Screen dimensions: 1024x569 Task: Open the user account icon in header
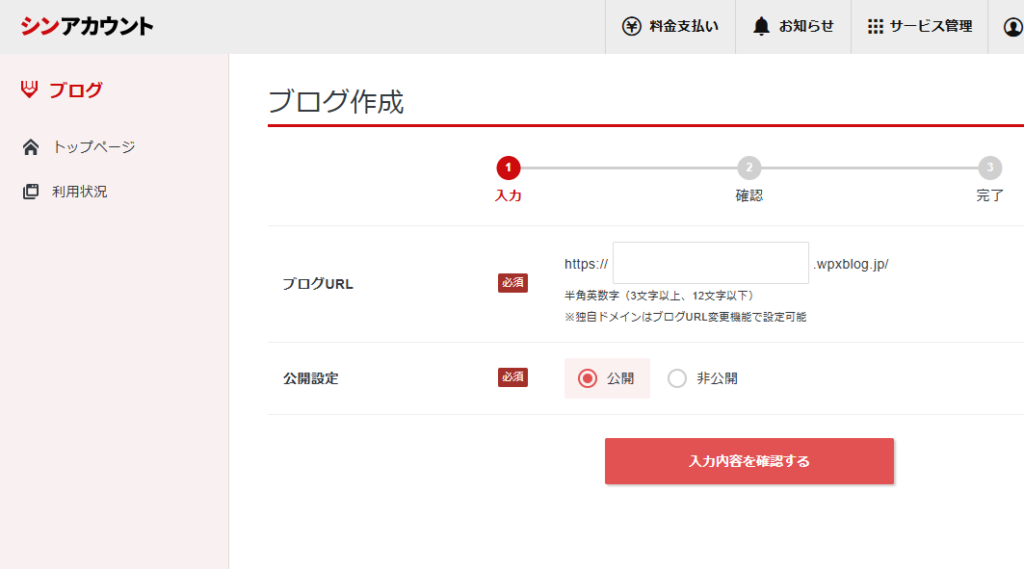pyautogui.click(x=1012, y=27)
